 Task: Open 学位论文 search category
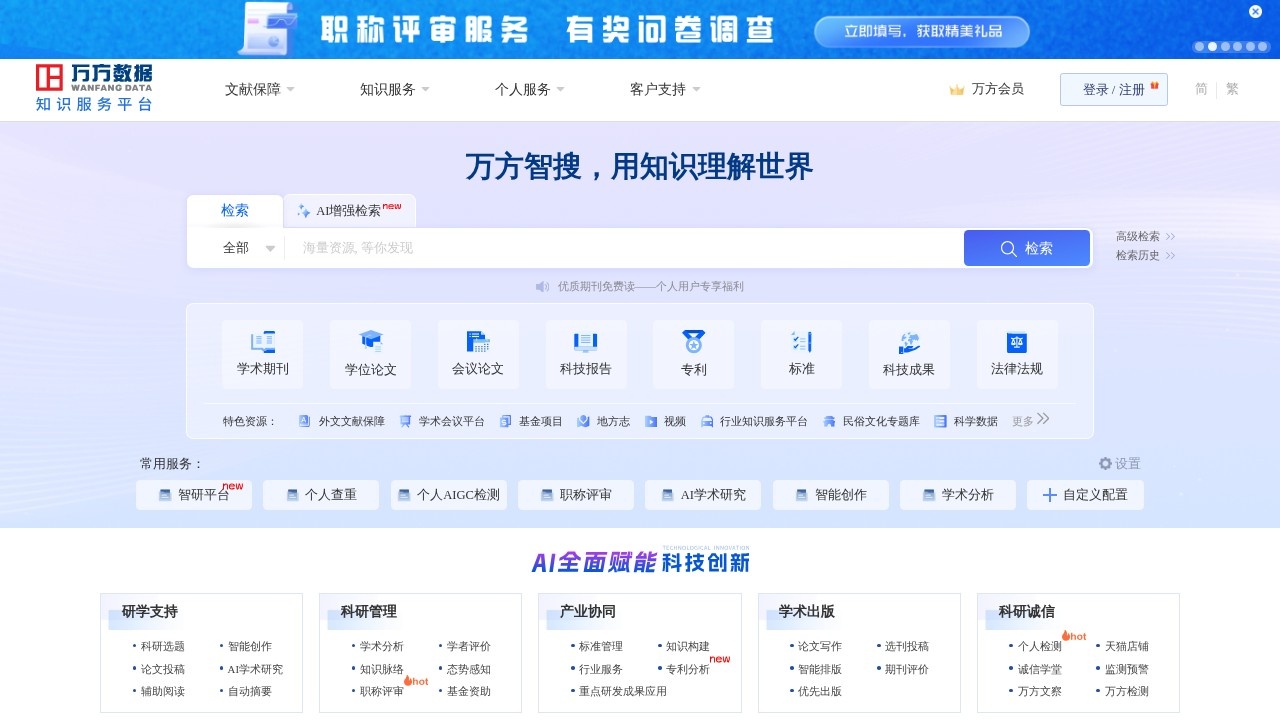[x=371, y=353]
